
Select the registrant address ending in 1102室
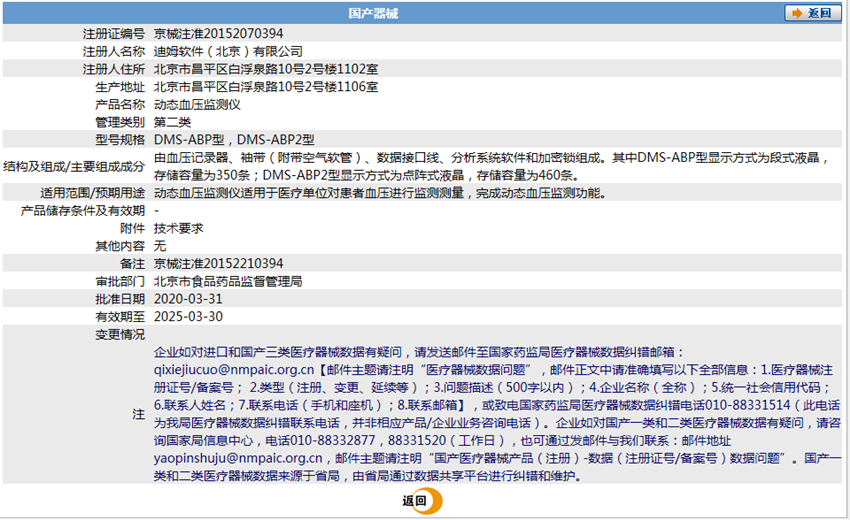[x=266, y=69]
